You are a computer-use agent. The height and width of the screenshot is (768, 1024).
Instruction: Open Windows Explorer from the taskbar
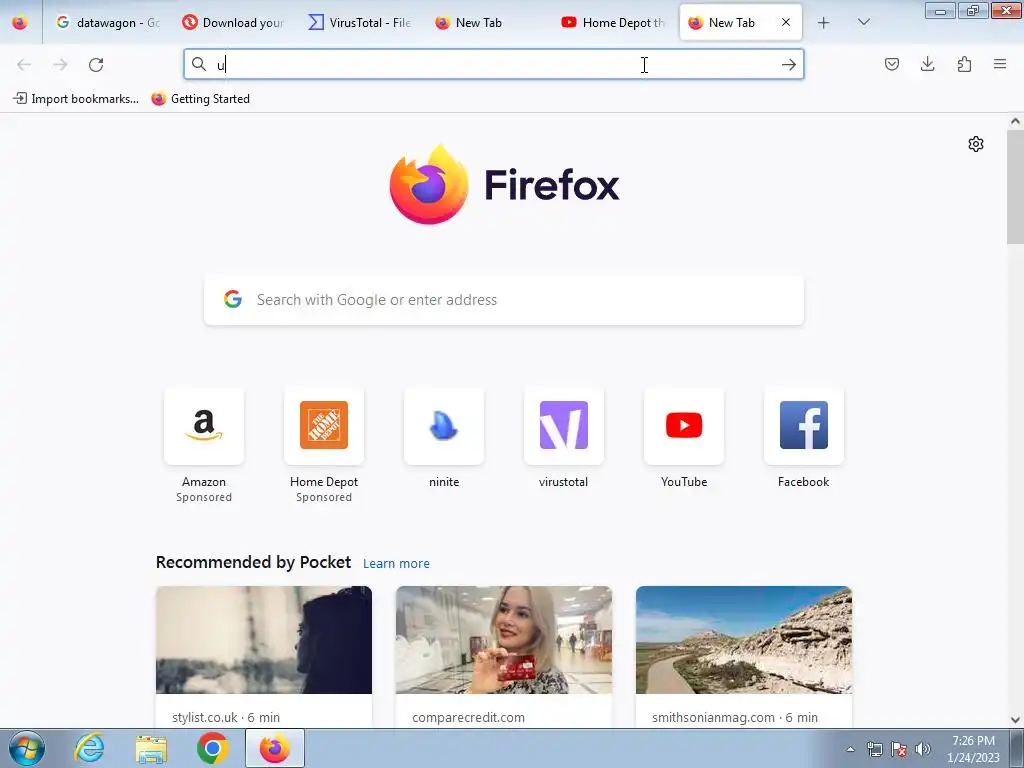coord(151,748)
